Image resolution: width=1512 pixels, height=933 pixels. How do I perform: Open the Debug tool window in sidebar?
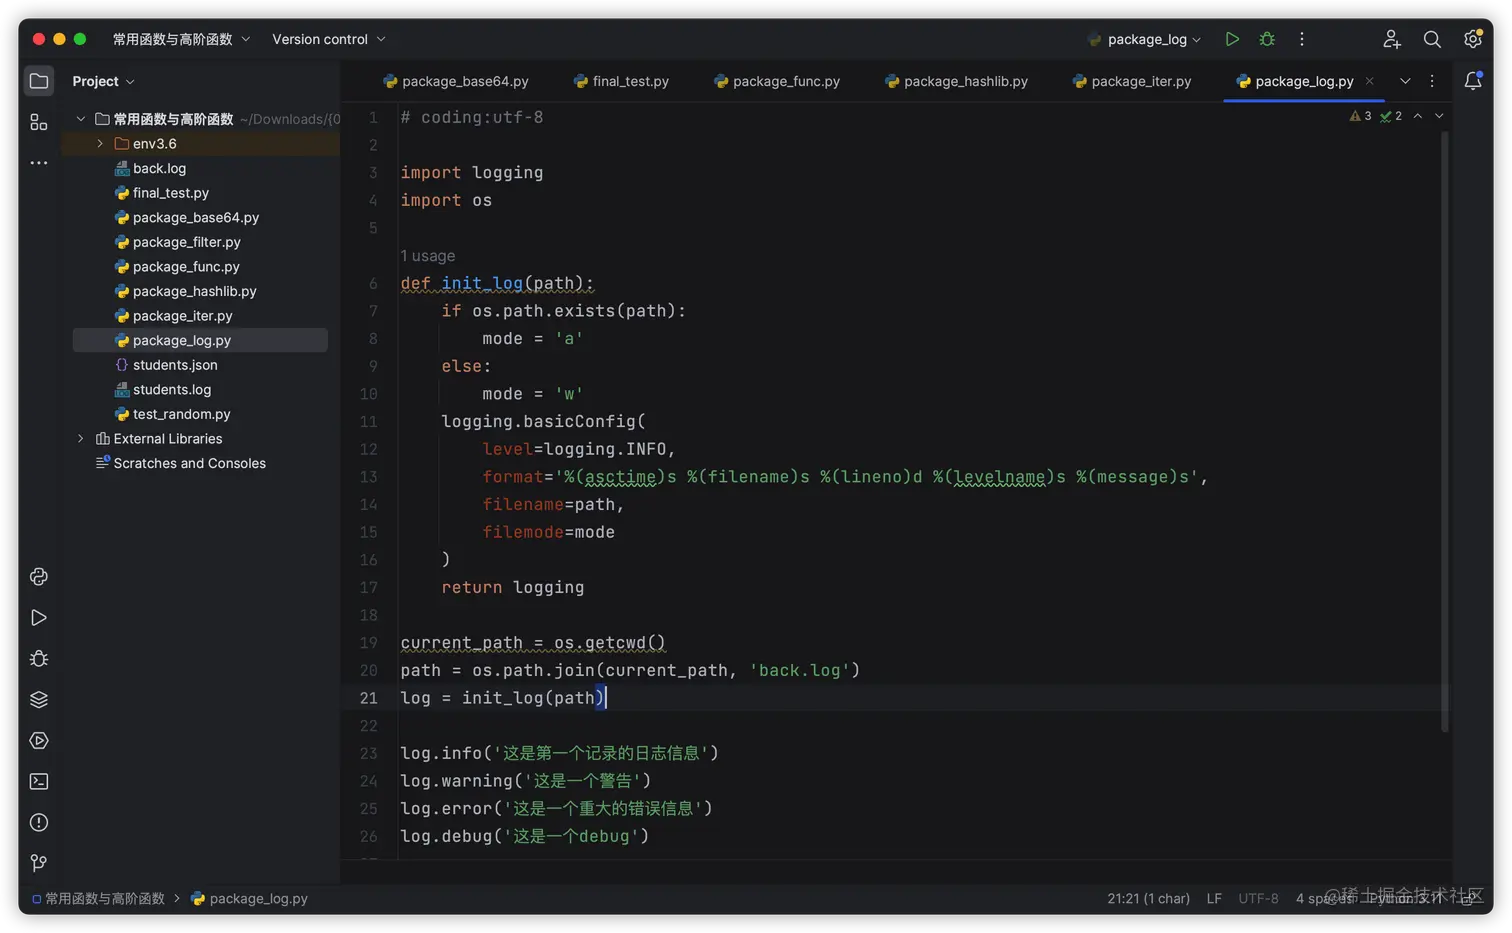[39, 659]
